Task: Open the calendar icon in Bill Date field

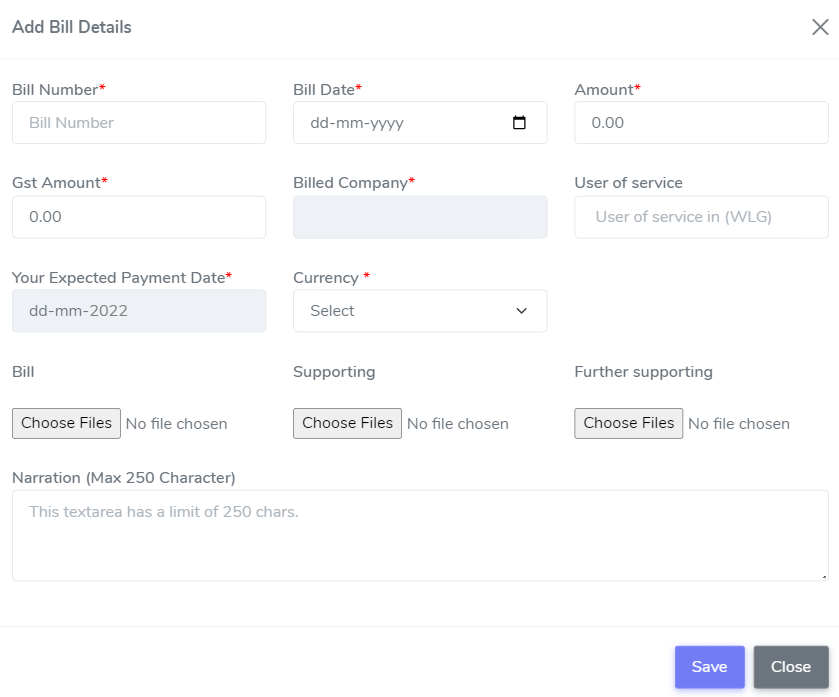Action: coord(520,122)
